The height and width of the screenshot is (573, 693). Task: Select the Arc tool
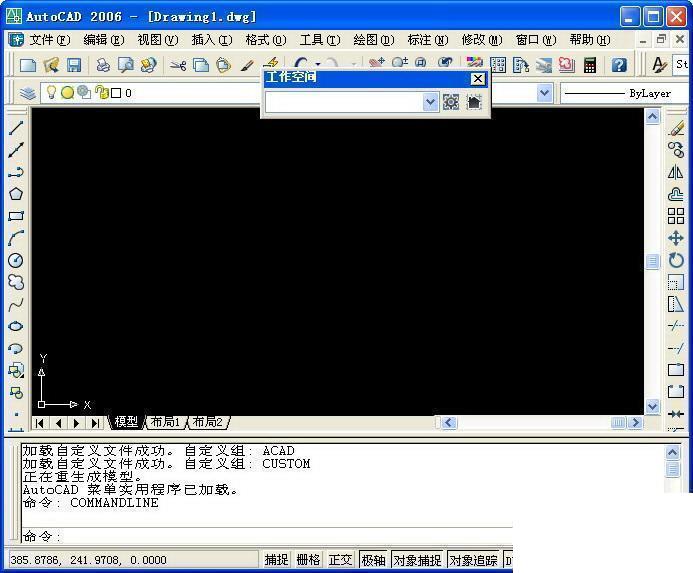[x=16, y=238]
